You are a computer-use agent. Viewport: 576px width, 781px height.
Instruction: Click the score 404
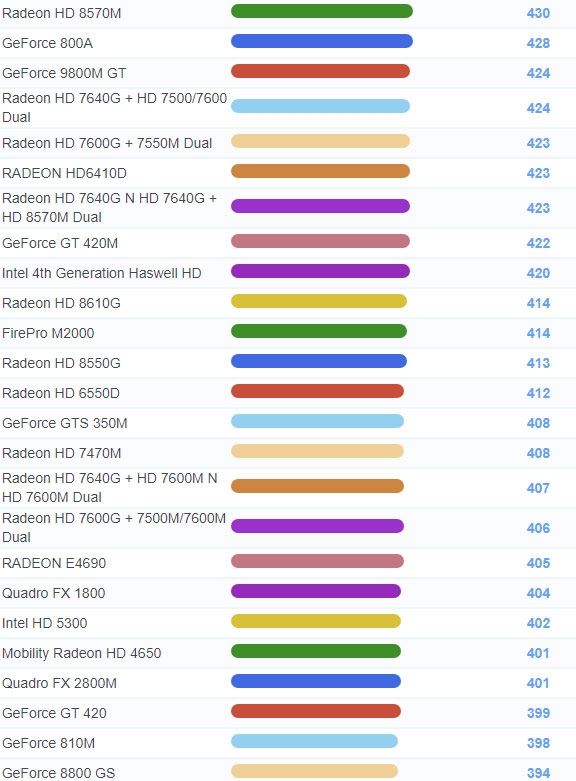pos(538,593)
